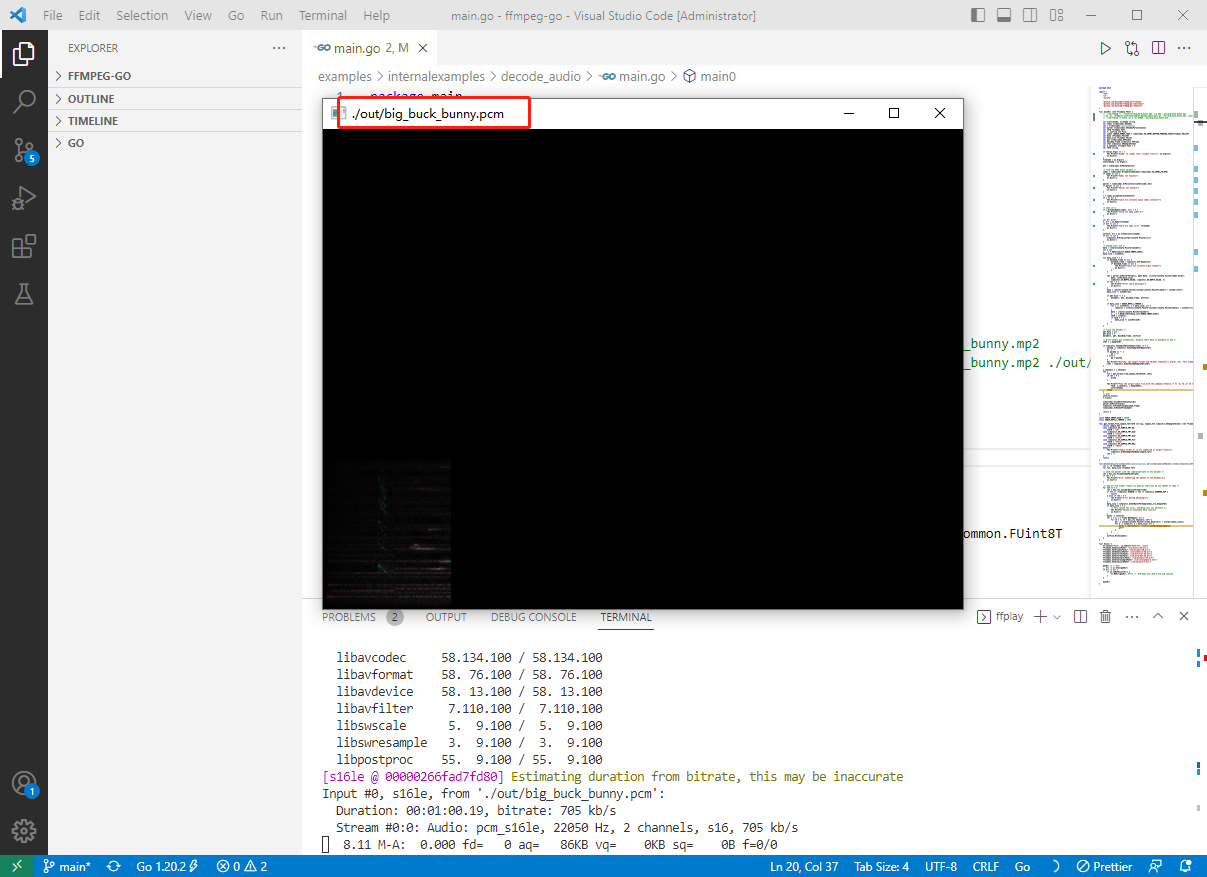Switch to the DEBUG CONSOLE tab
Image resolution: width=1207 pixels, height=877 pixels.
[x=533, y=617]
